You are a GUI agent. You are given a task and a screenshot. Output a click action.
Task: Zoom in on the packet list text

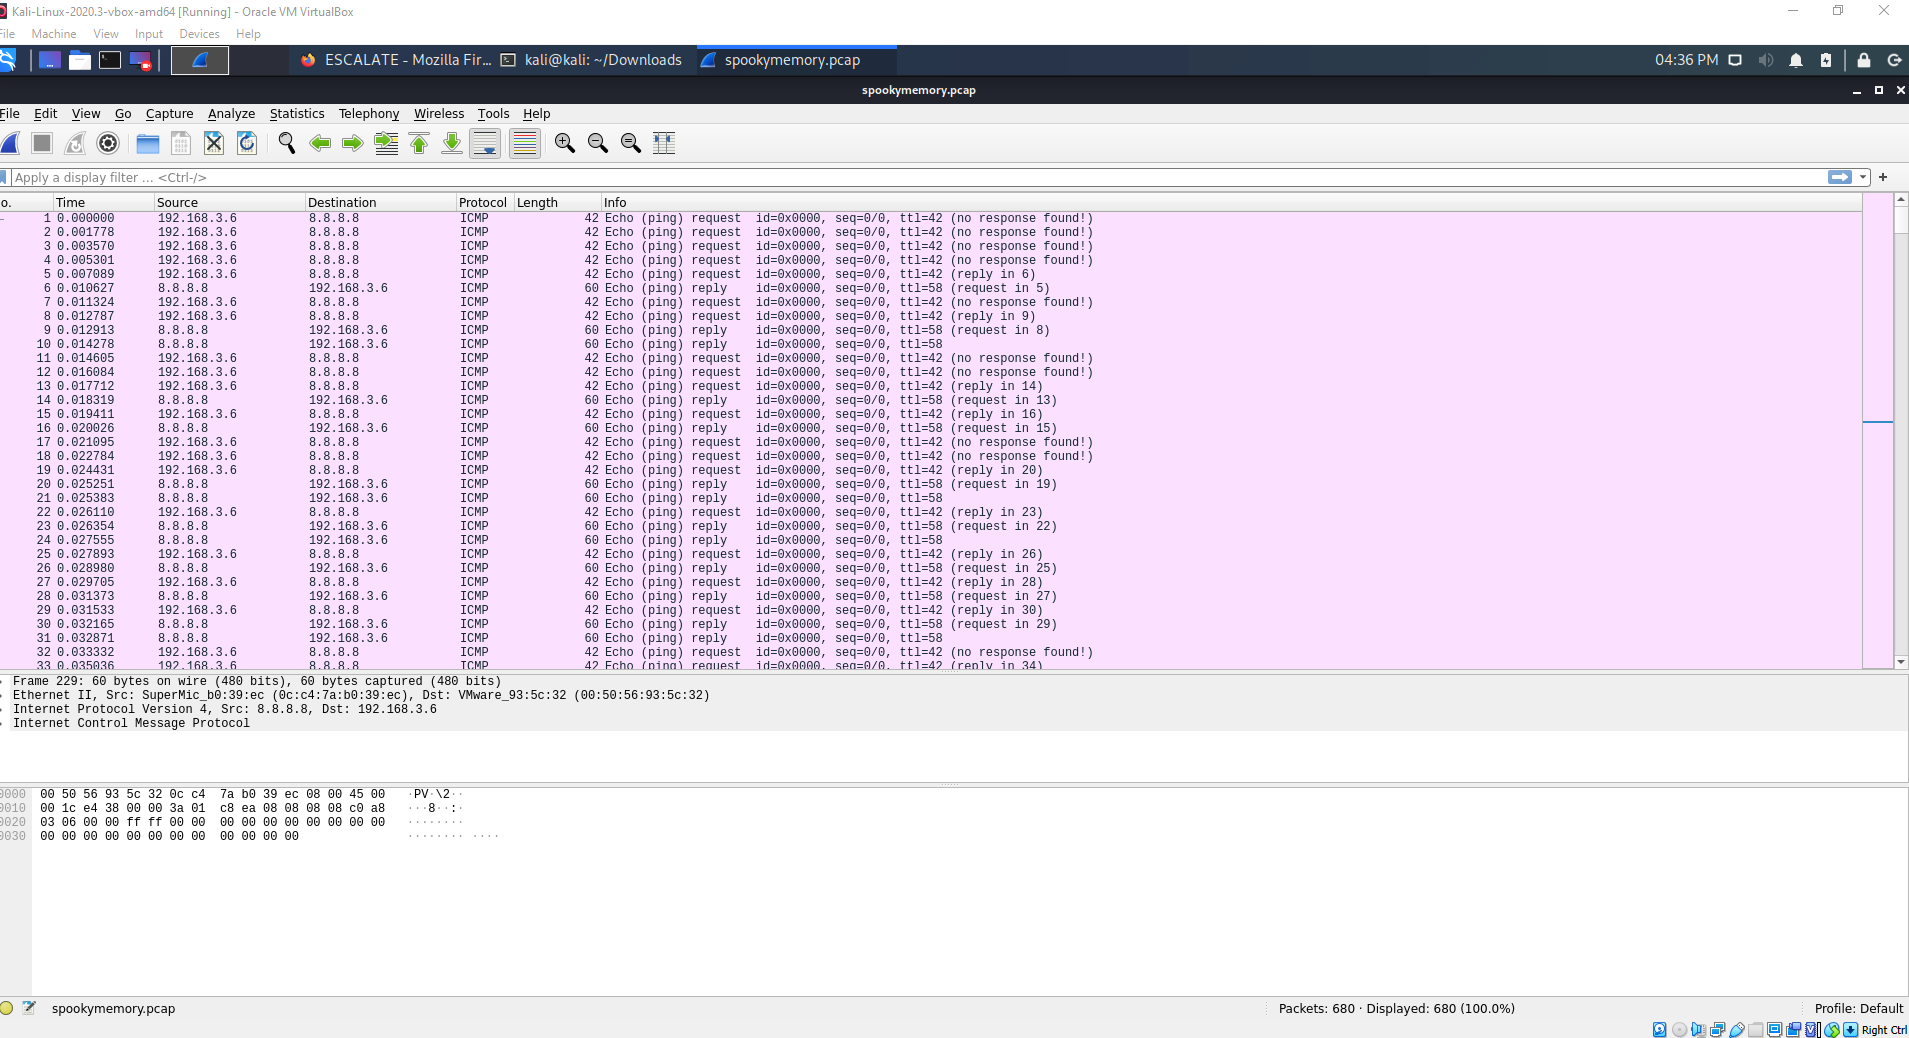[x=564, y=143]
